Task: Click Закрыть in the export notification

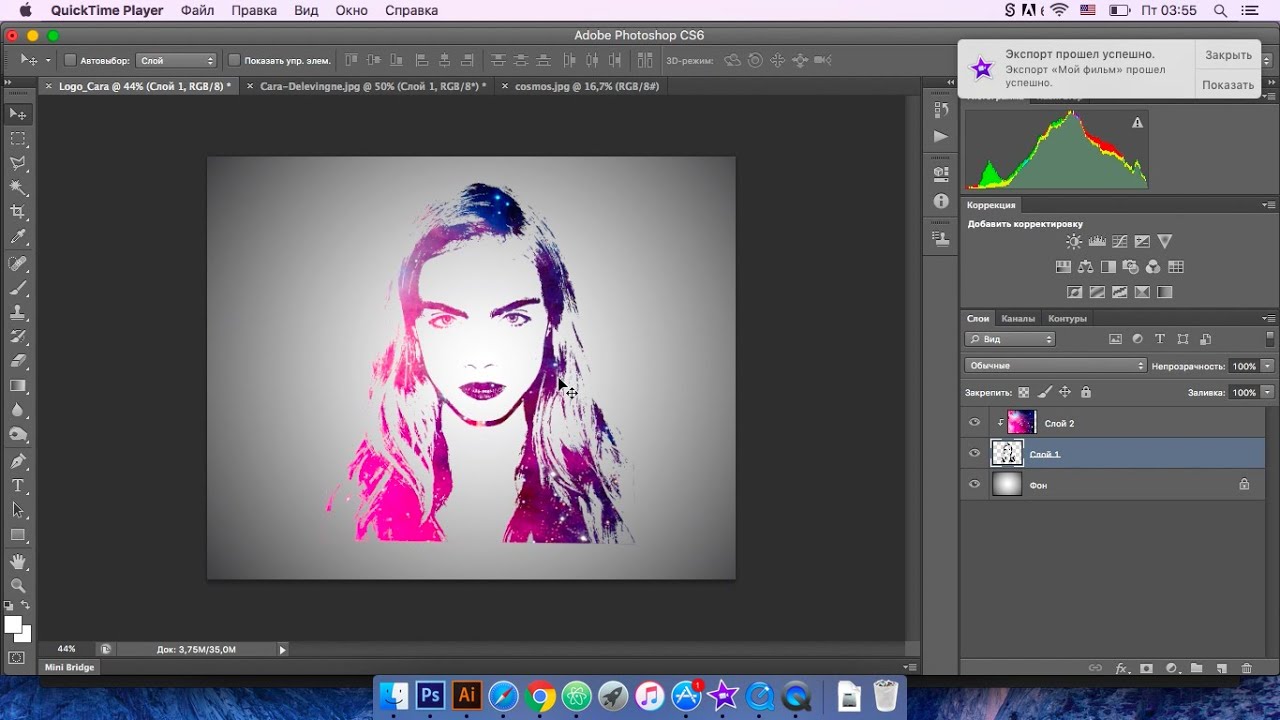Action: tap(1228, 55)
